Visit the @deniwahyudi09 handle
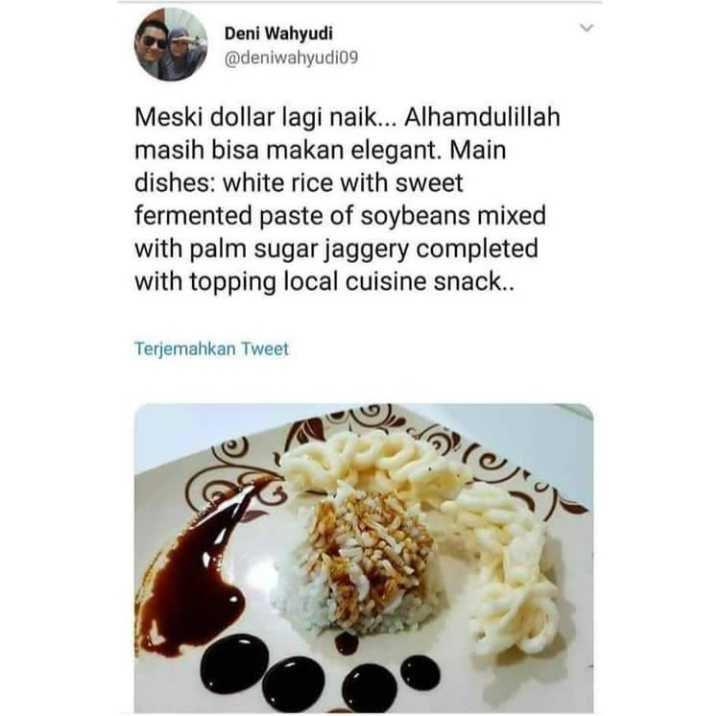The image size is (719, 716). 291,58
